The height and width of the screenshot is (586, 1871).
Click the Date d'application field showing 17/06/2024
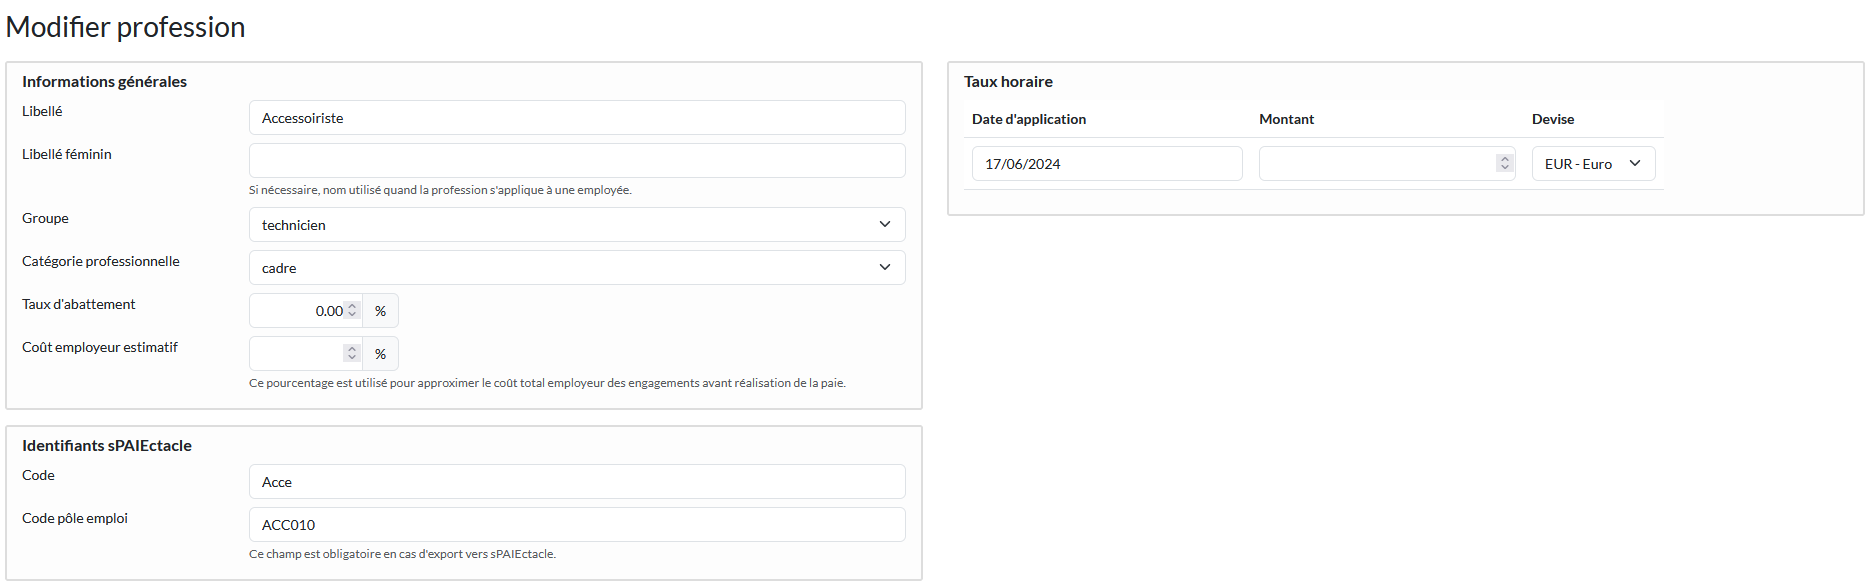1106,164
